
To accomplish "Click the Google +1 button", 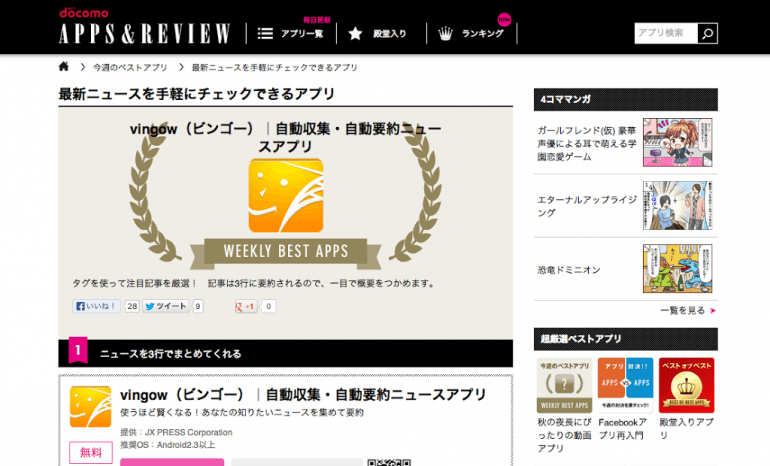I will (246, 306).
